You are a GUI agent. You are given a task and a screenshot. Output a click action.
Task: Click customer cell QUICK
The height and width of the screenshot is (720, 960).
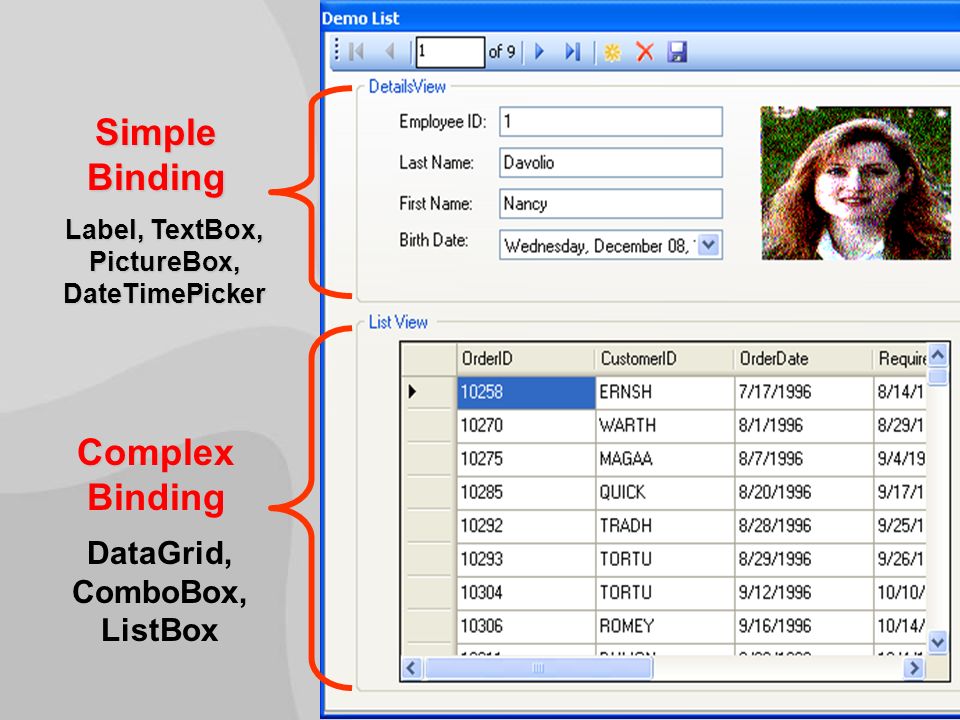coord(665,492)
